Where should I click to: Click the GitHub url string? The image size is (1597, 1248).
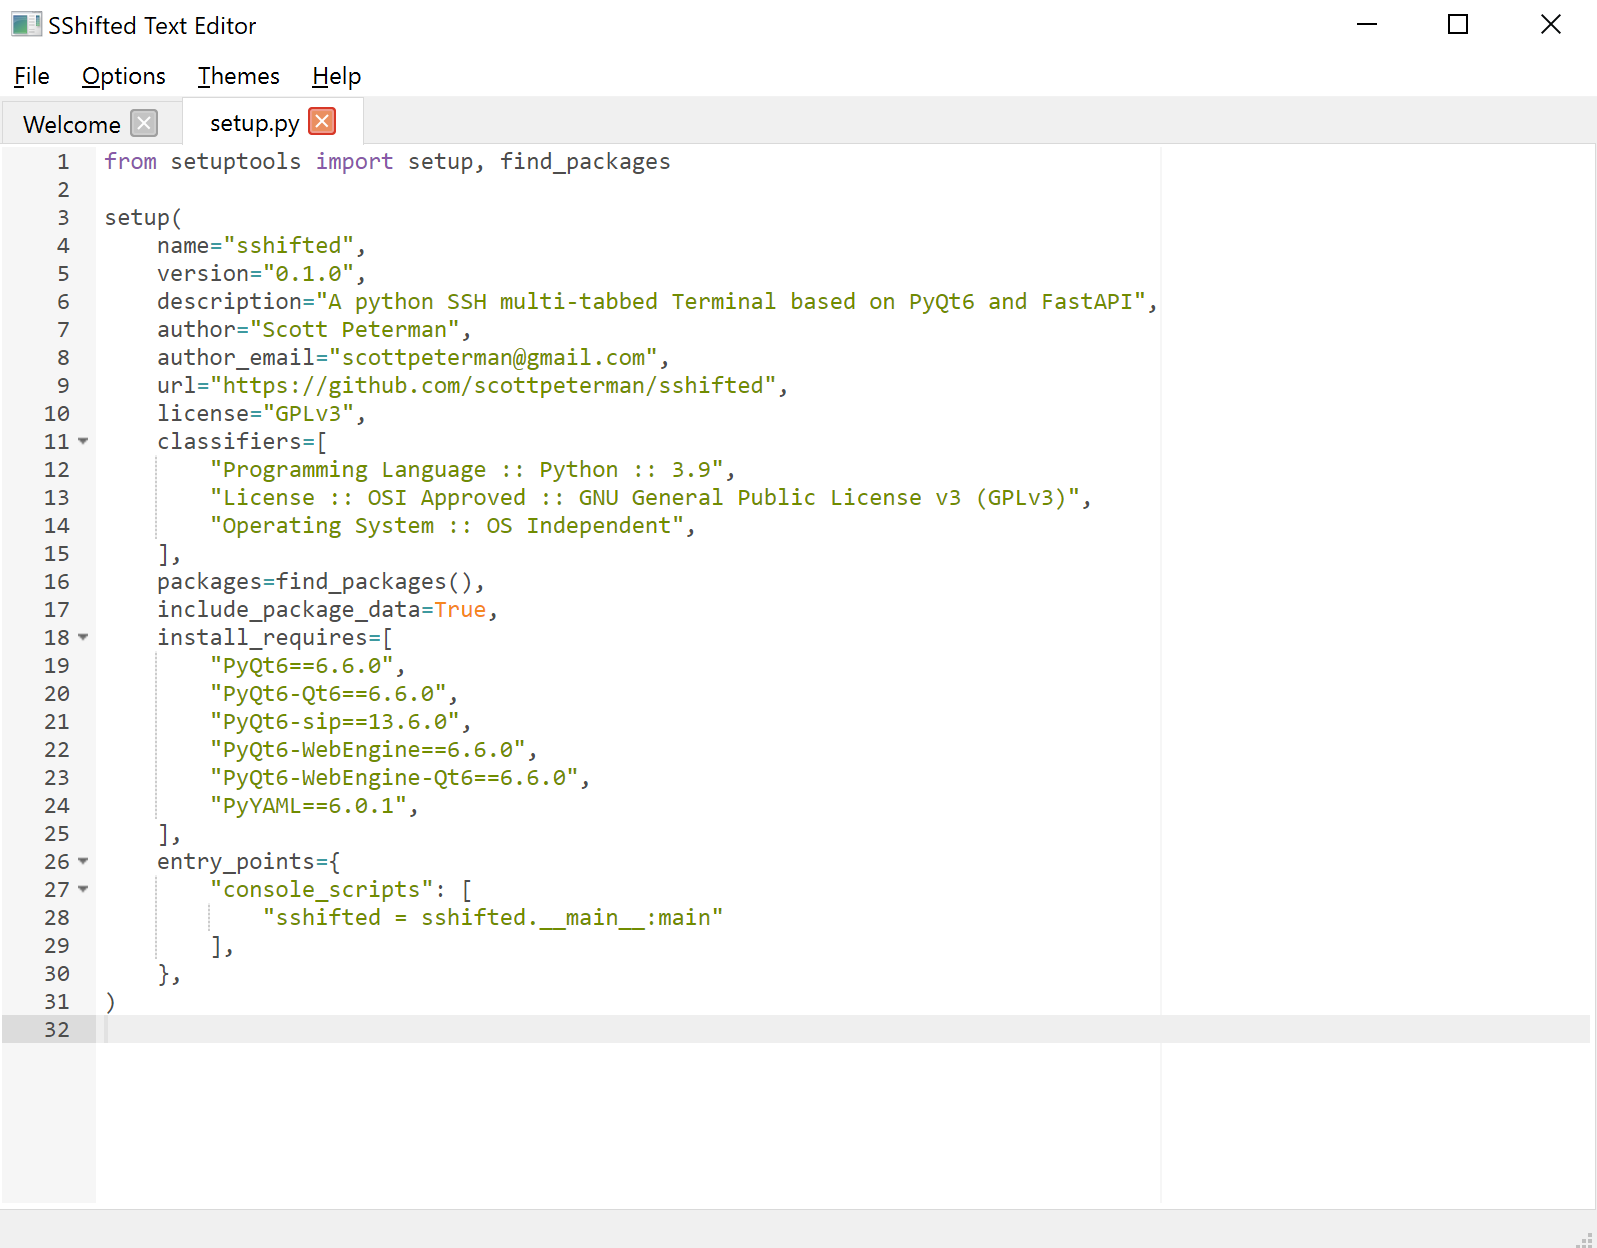494,385
